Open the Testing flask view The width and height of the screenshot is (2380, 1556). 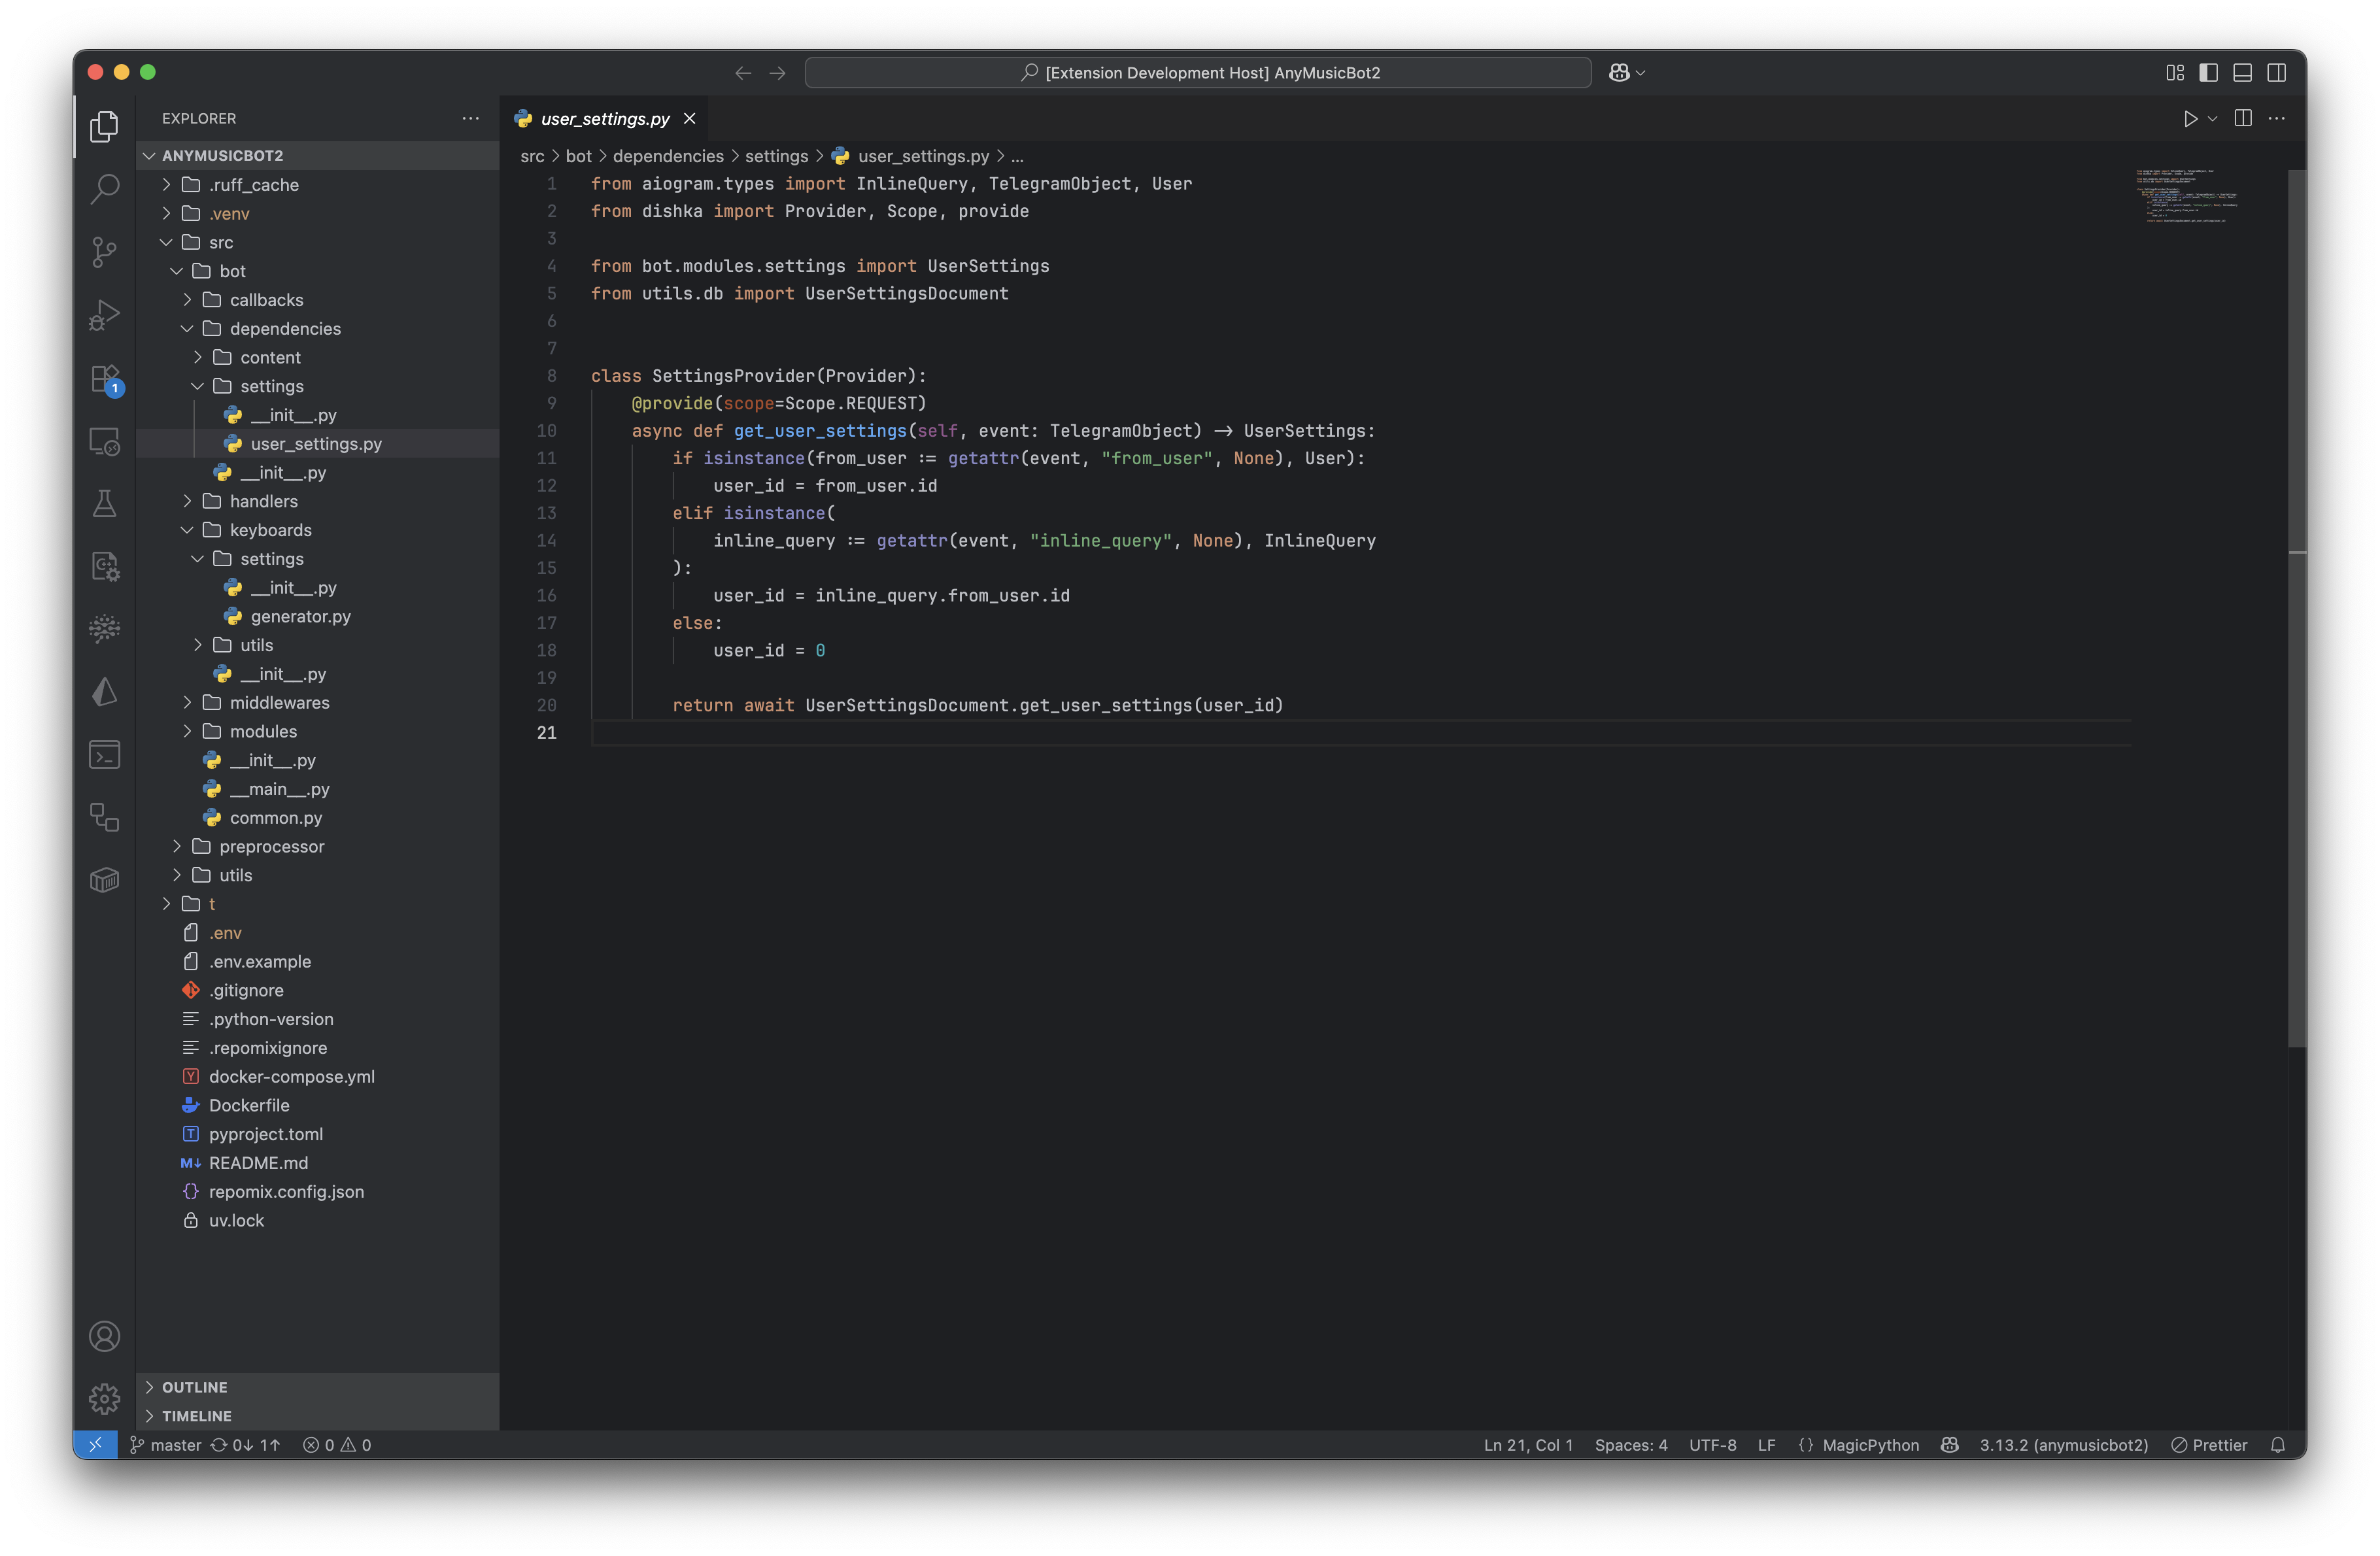(x=104, y=503)
